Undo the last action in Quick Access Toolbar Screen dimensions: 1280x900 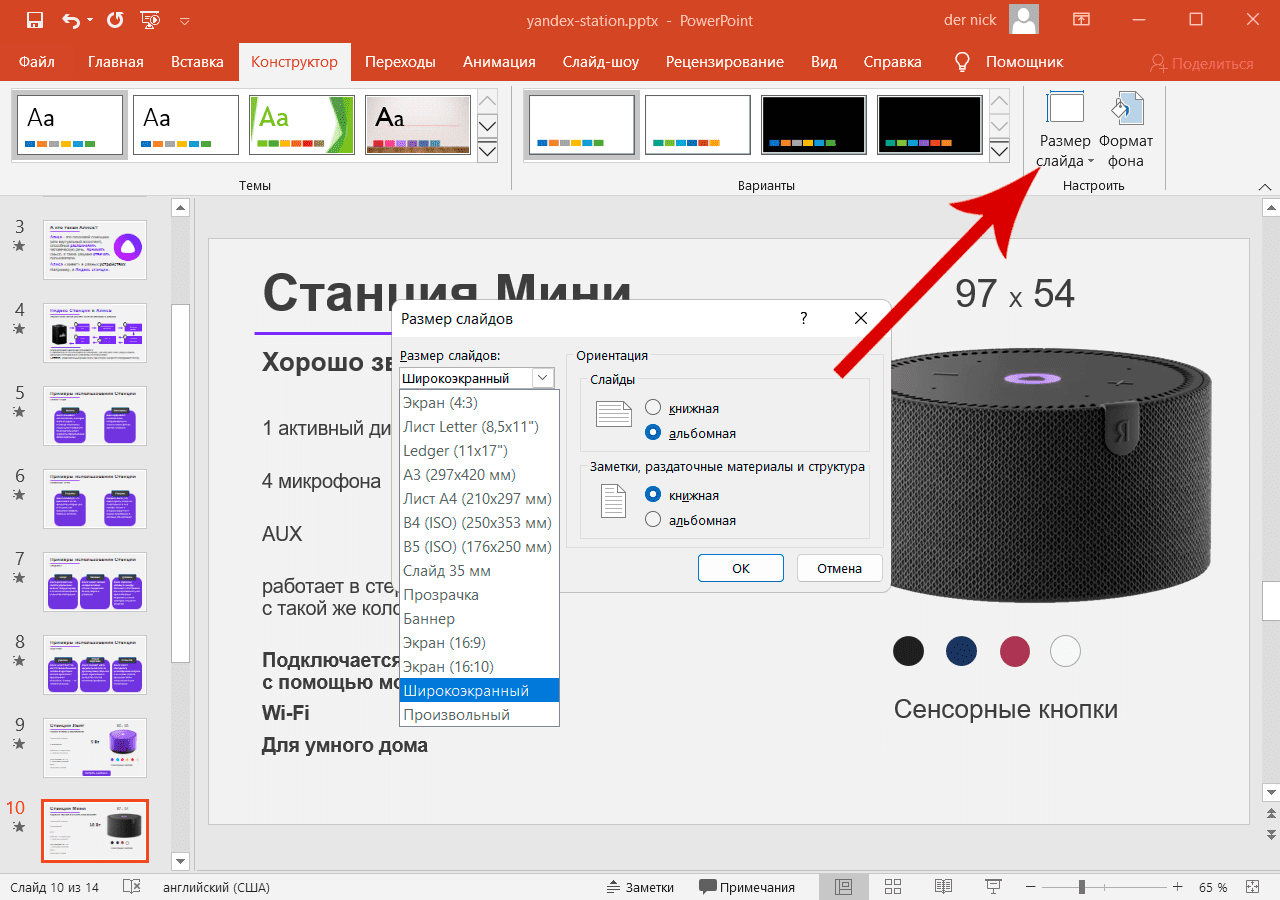(71, 19)
